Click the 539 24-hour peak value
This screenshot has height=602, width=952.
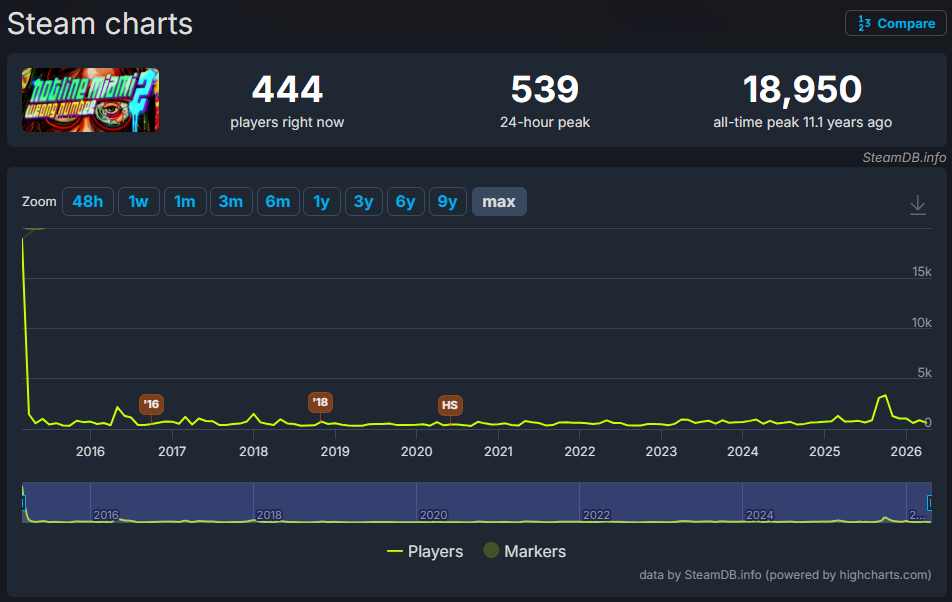545,89
